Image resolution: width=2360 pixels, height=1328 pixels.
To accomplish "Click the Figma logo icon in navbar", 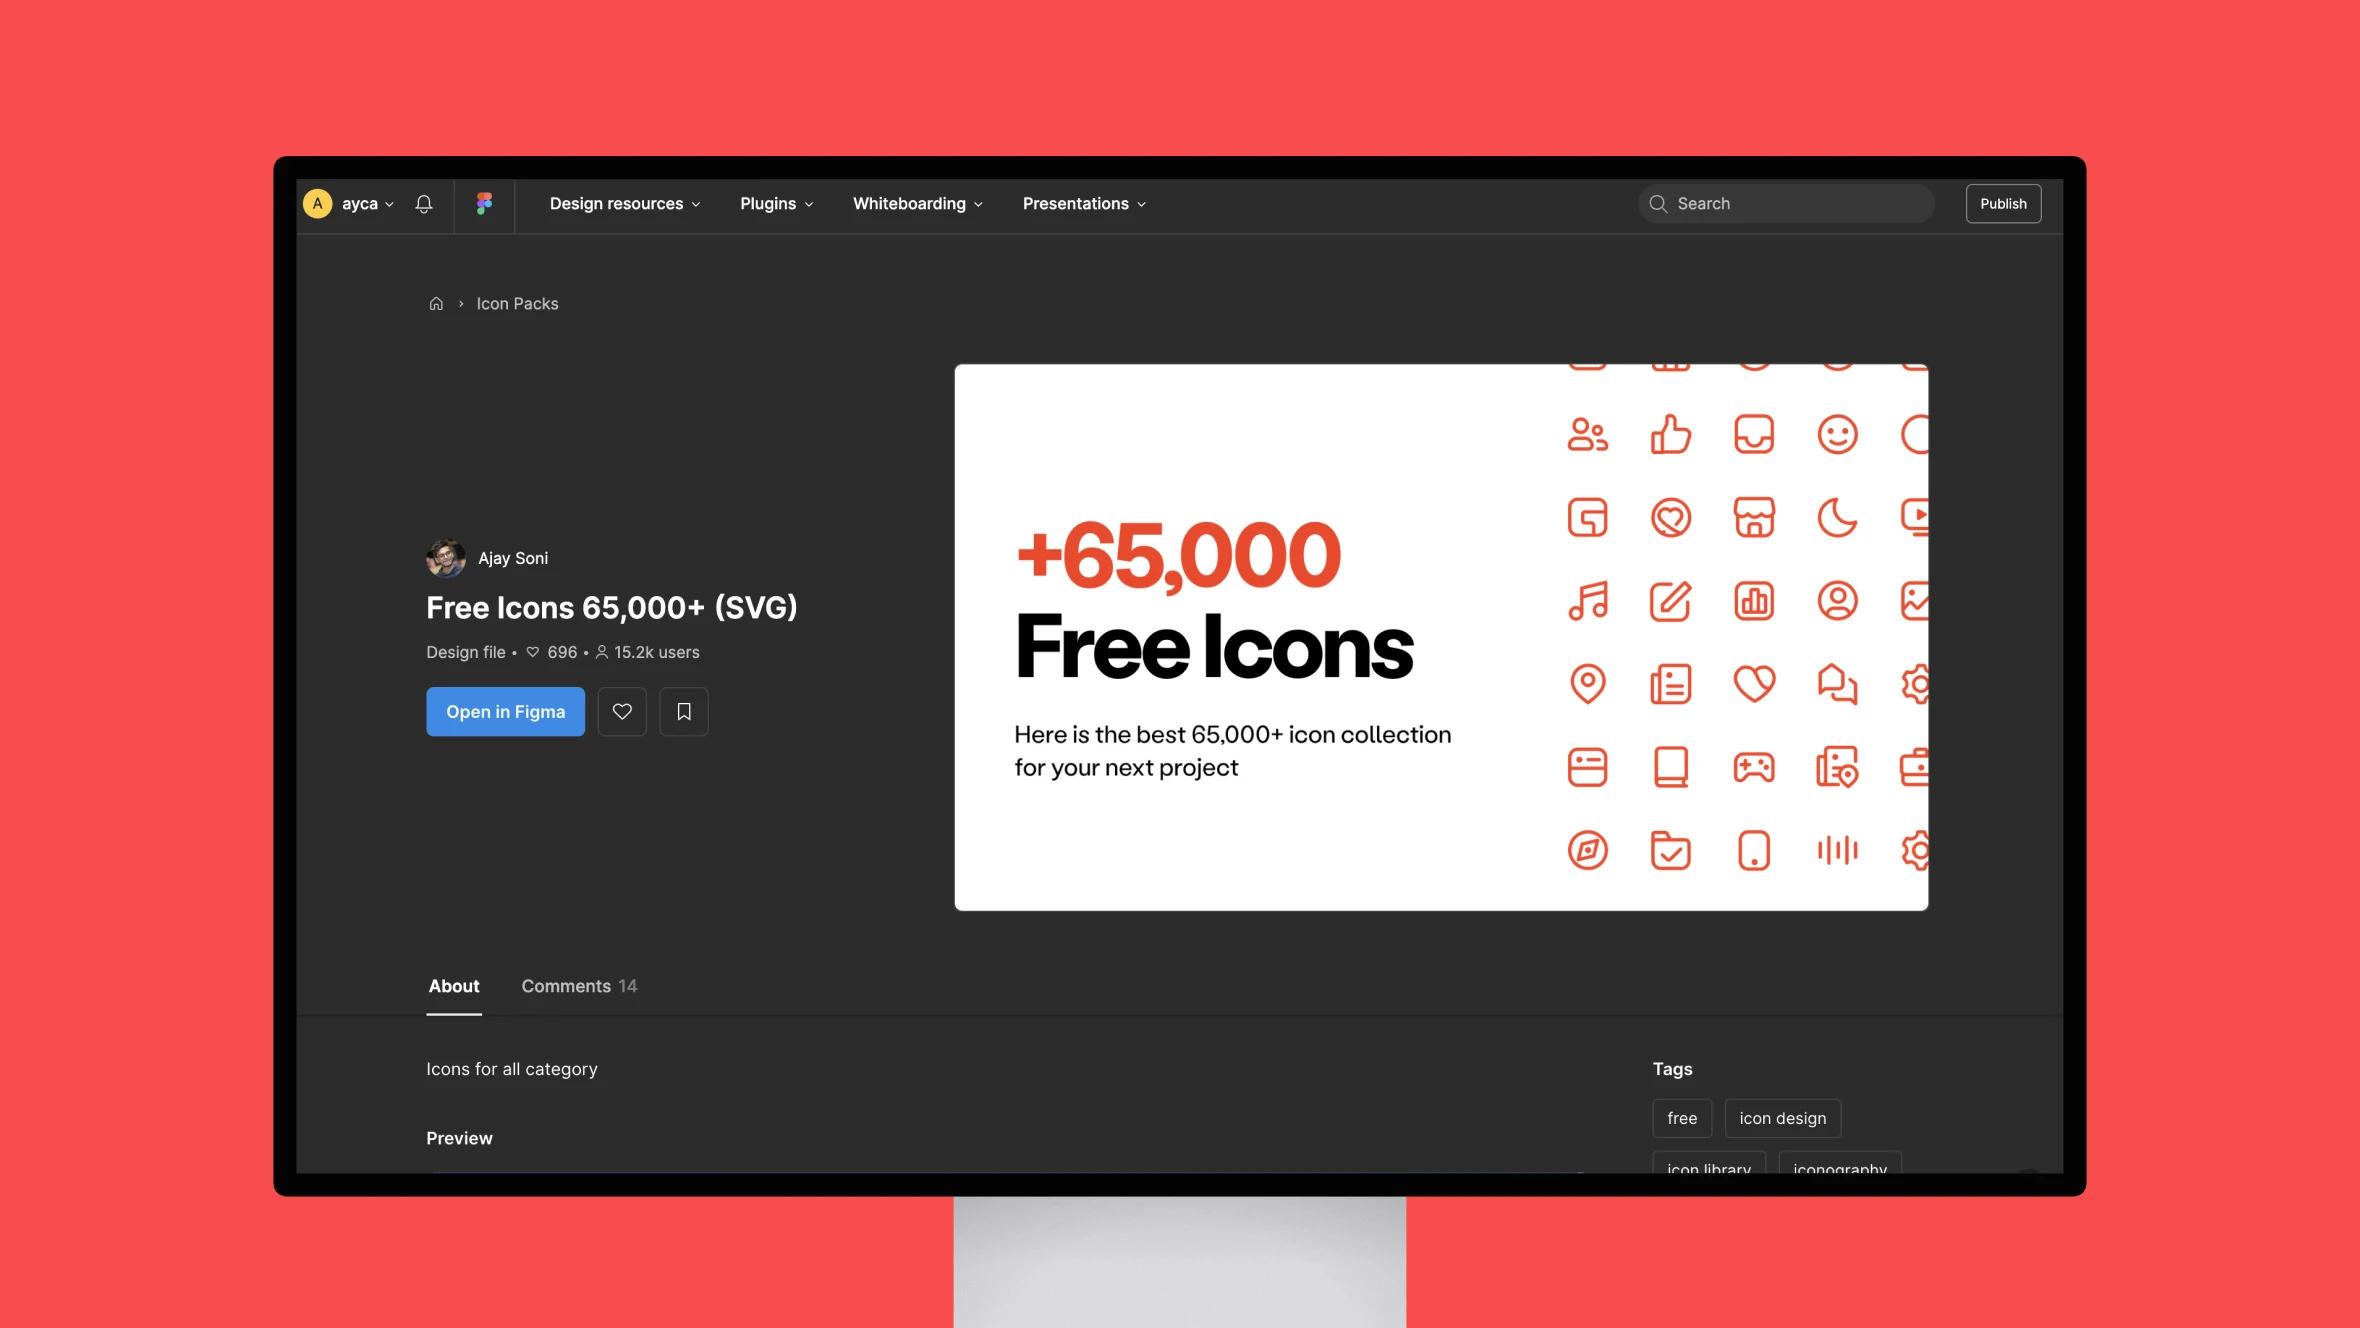I will [x=483, y=204].
